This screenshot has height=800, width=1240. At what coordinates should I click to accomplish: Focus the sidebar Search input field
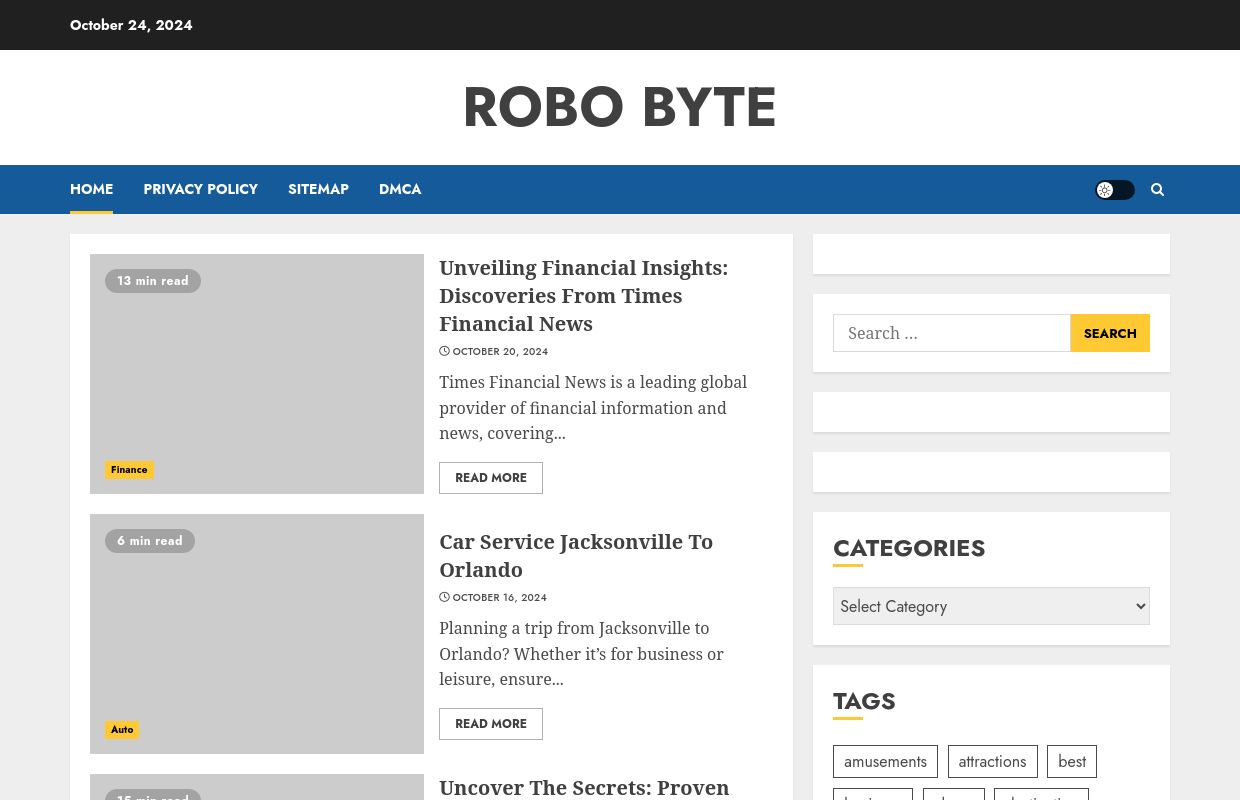click(x=952, y=333)
